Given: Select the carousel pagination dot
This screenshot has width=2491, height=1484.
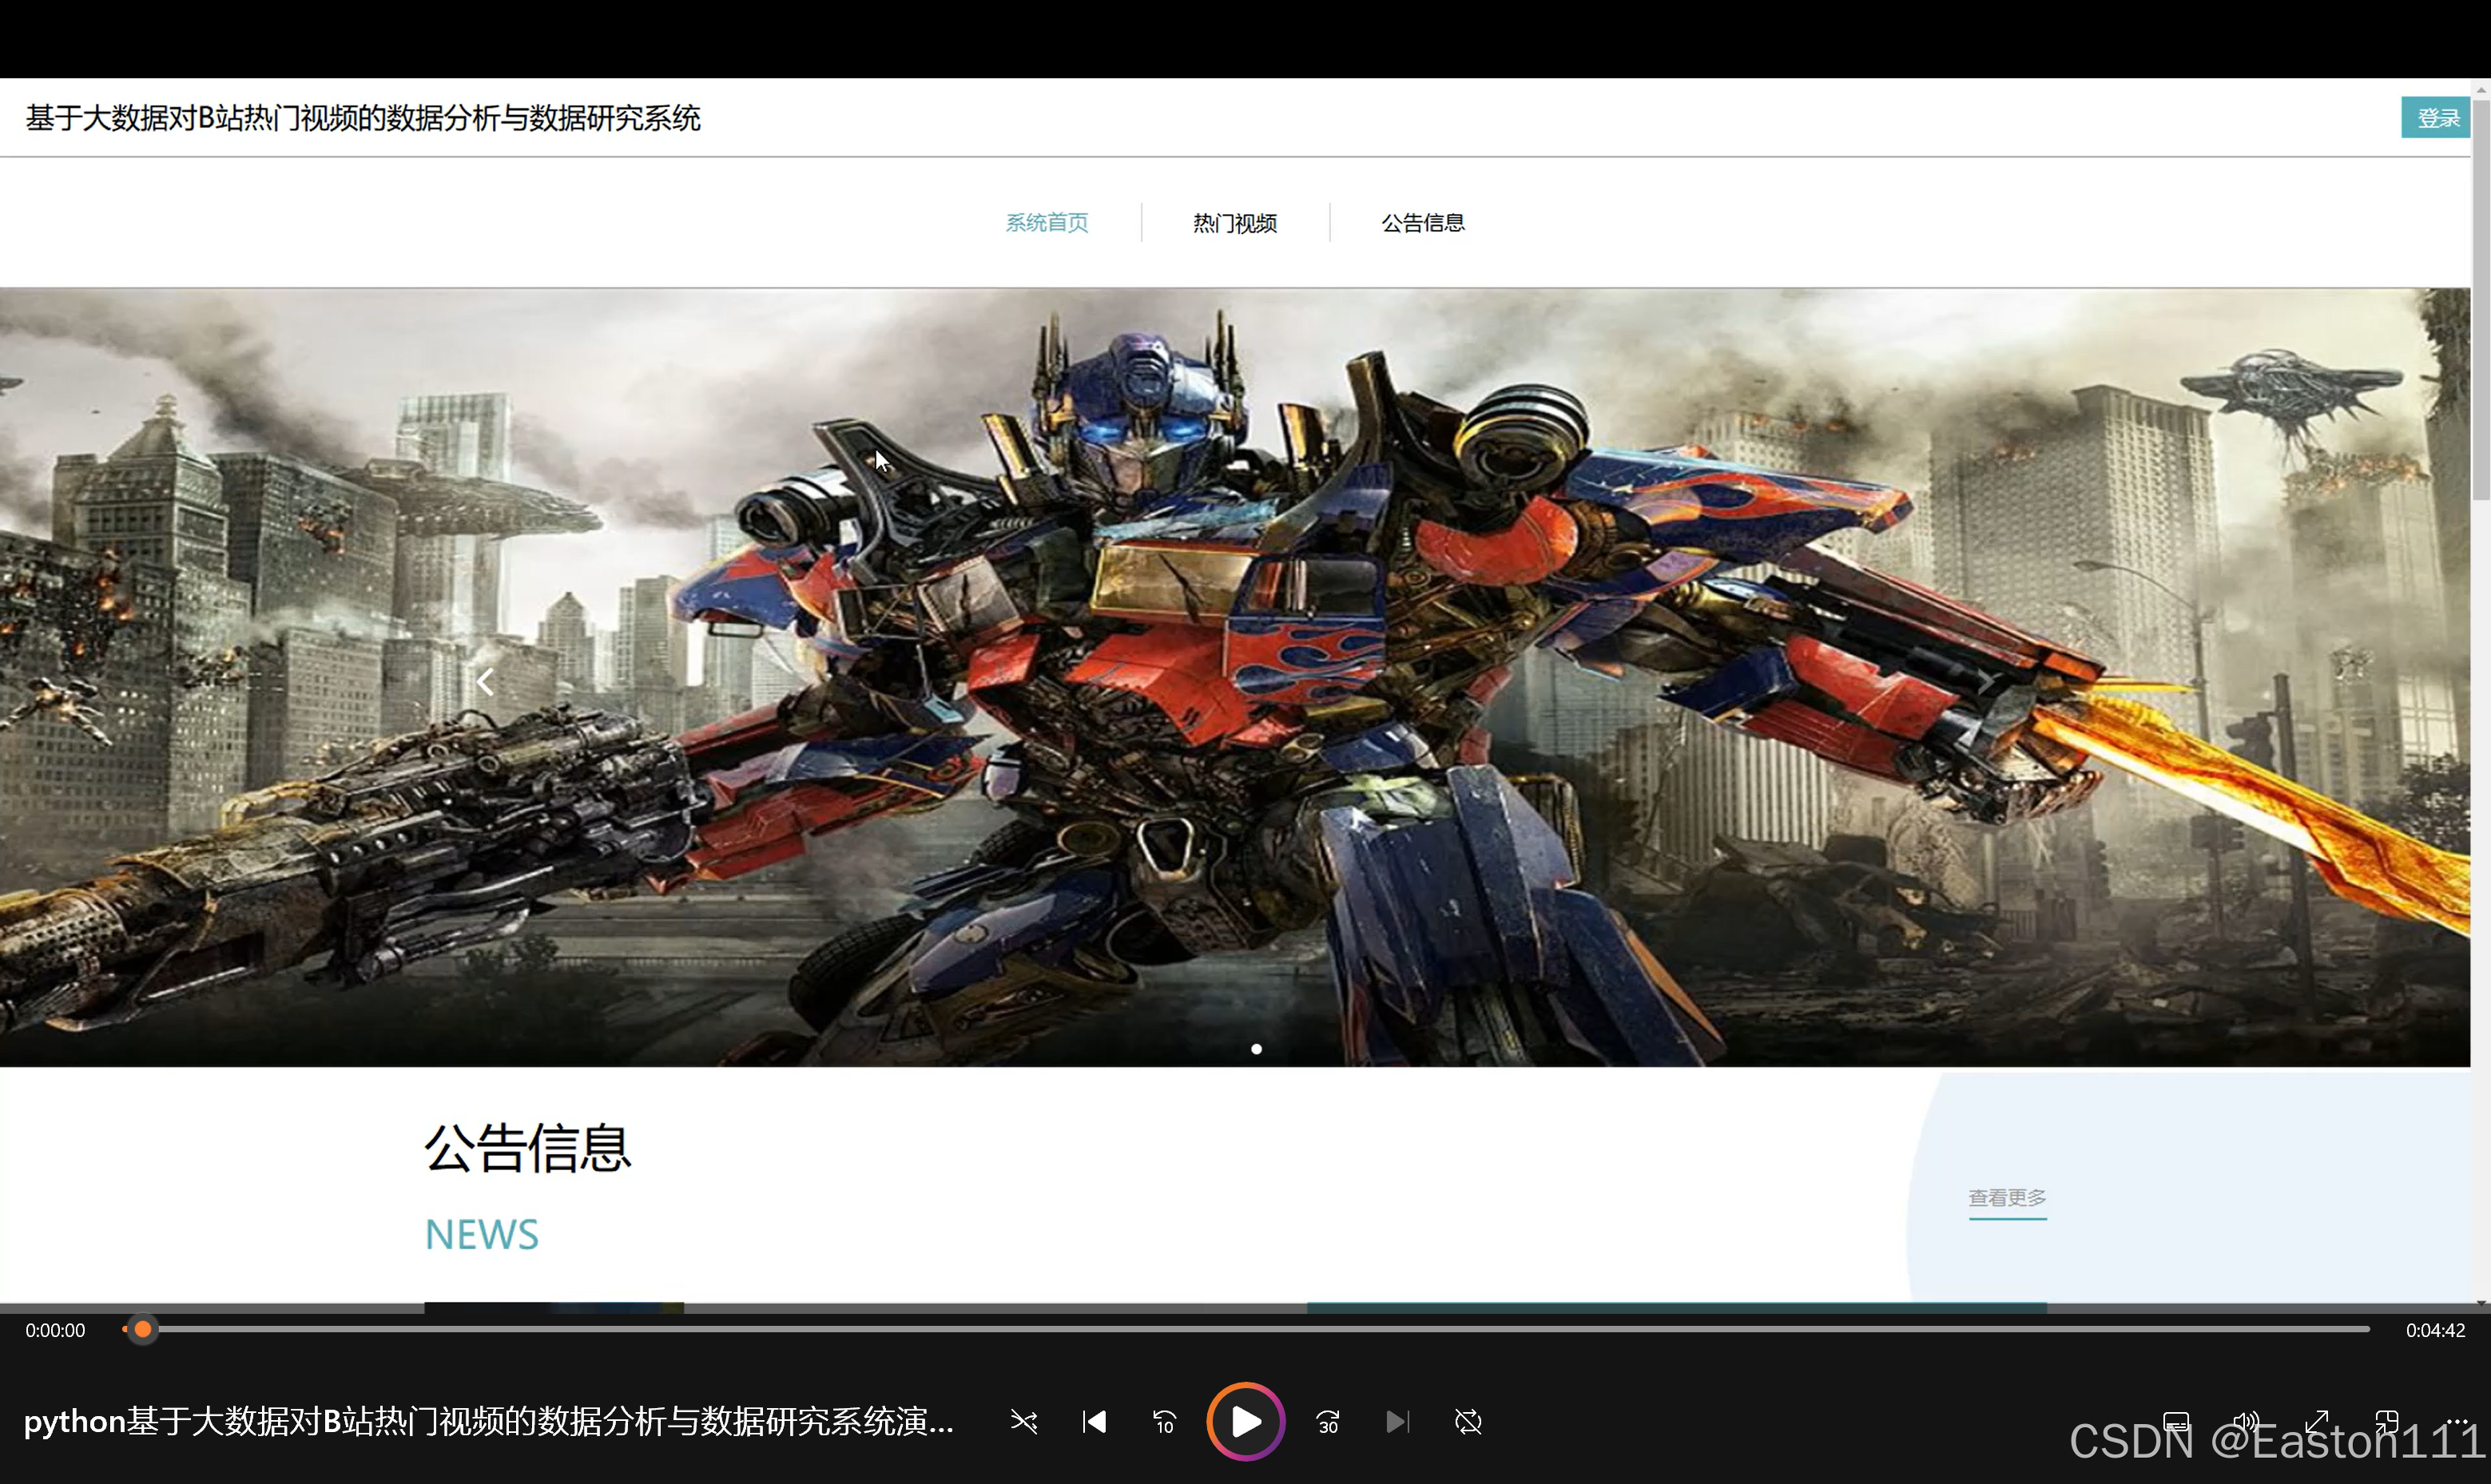Looking at the screenshot, I should (x=1256, y=1049).
